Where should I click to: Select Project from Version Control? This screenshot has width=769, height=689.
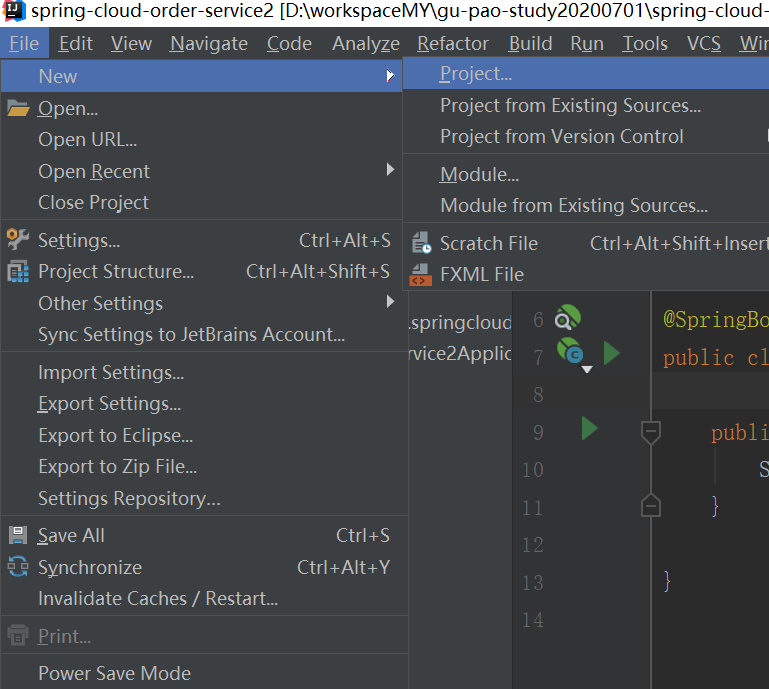pyautogui.click(x=586, y=136)
